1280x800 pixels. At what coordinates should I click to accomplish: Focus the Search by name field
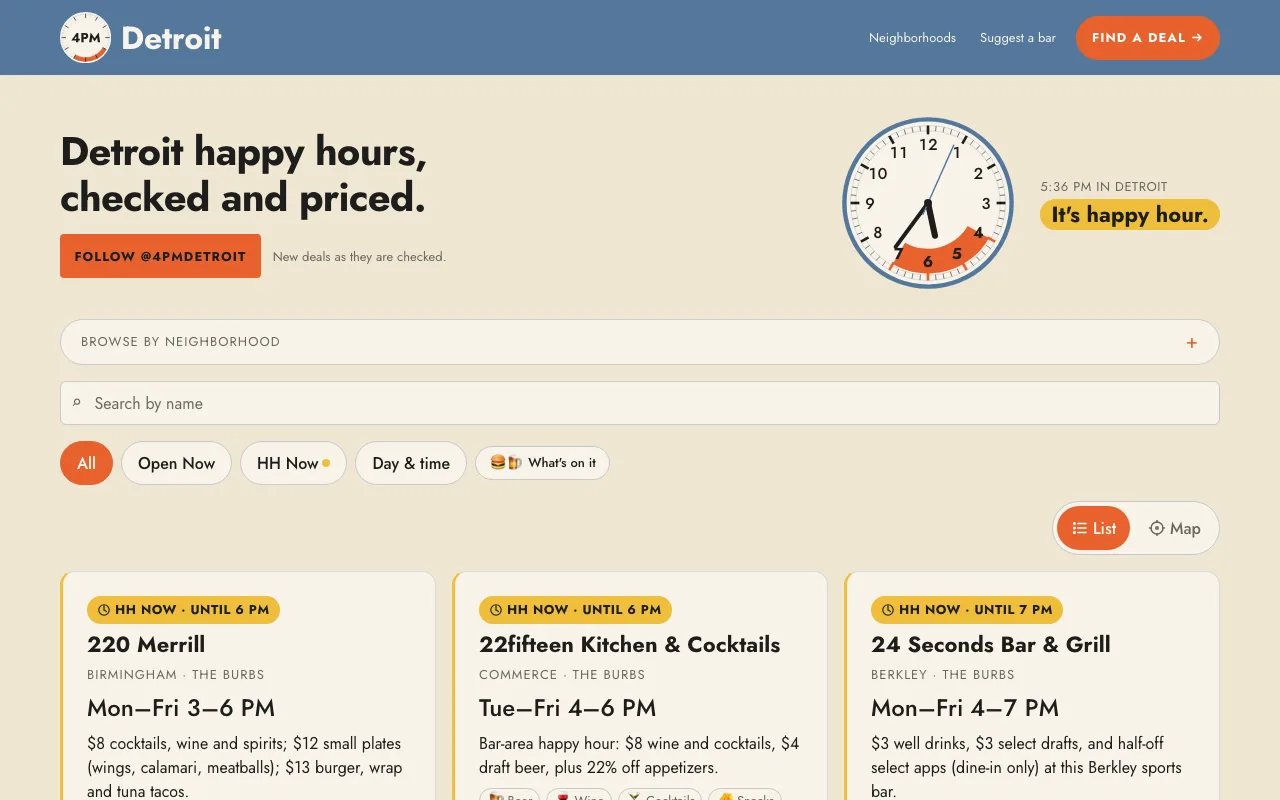tap(640, 403)
